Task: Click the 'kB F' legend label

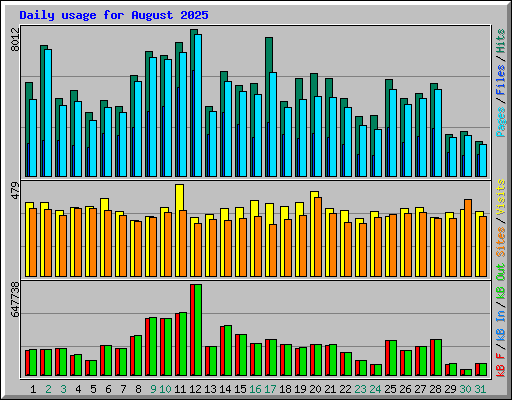Action: pyautogui.click(x=500, y=365)
